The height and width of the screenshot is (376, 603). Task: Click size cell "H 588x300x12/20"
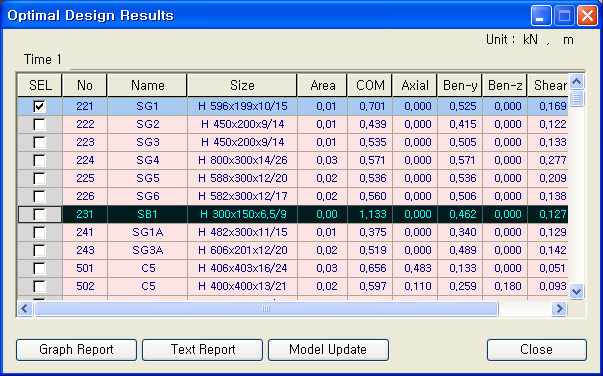click(x=243, y=178)
